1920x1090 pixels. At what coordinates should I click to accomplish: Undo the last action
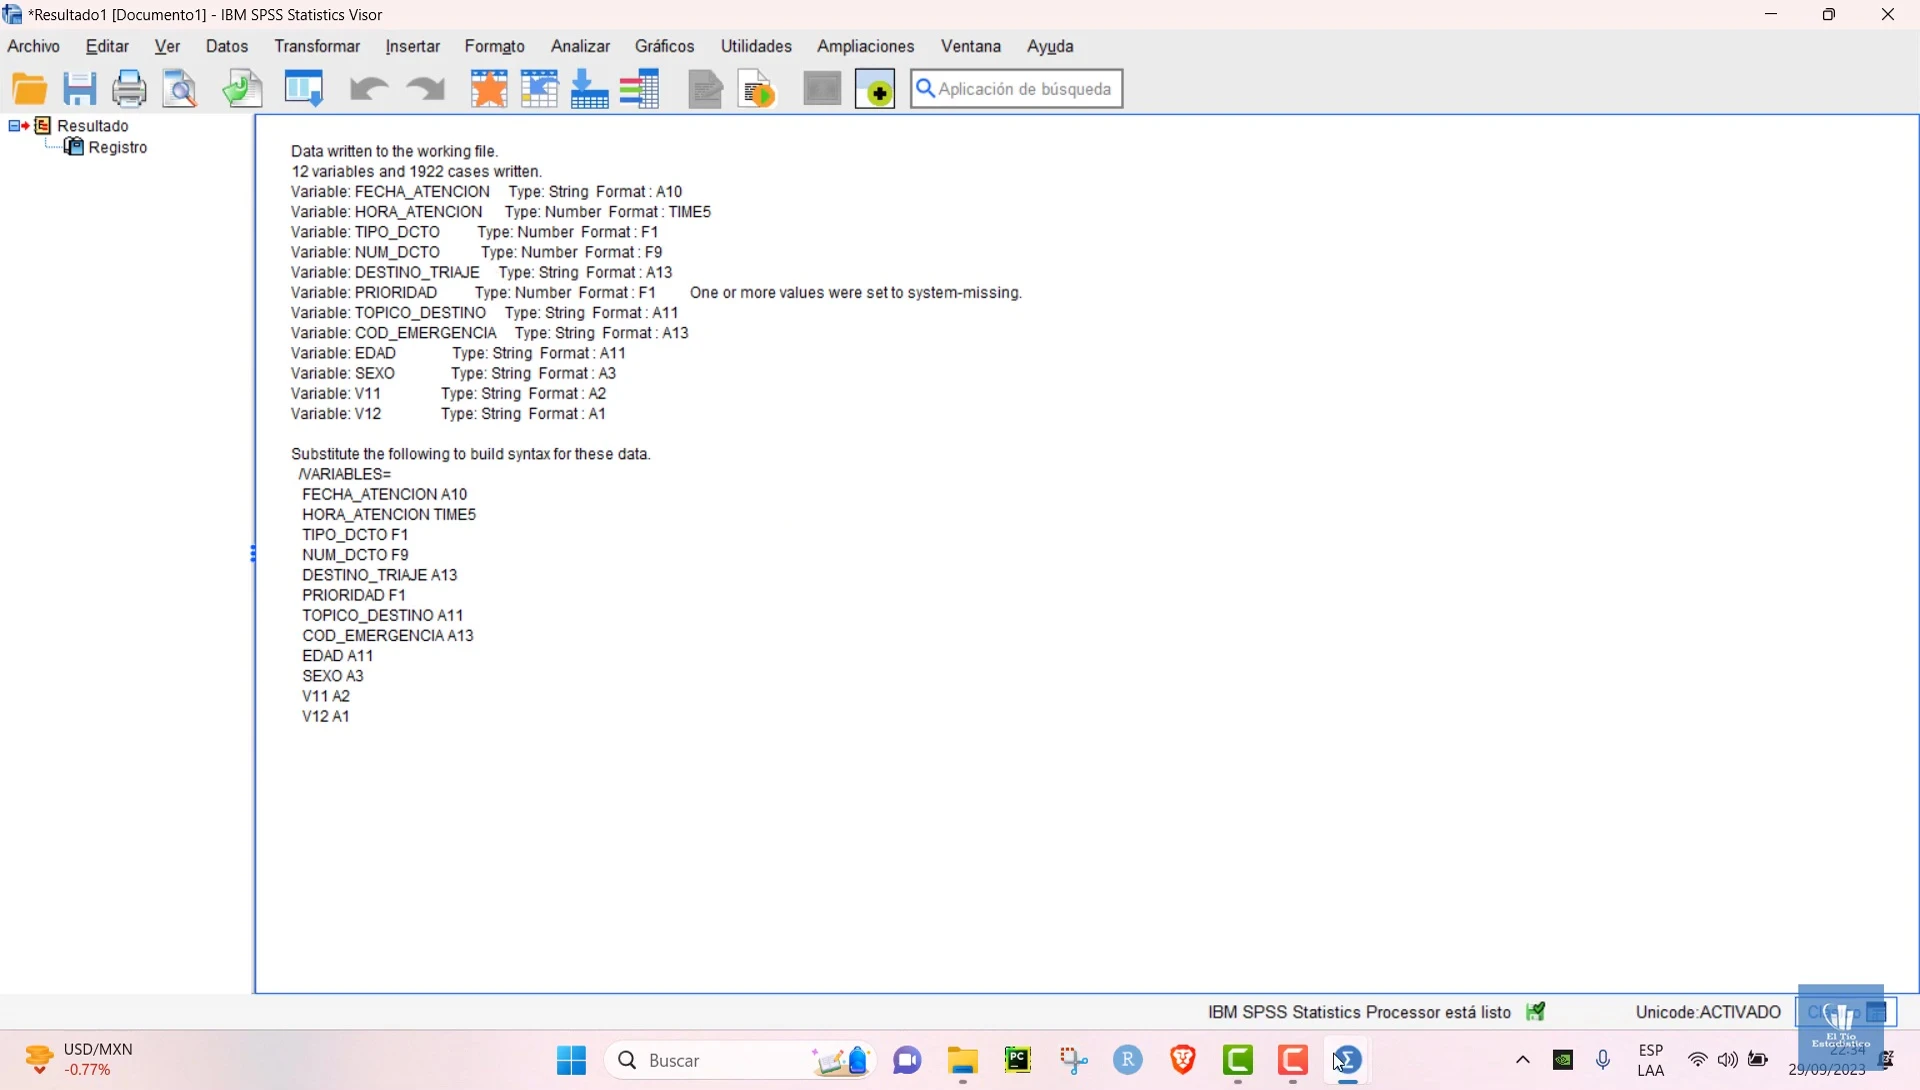pos(368,89)
